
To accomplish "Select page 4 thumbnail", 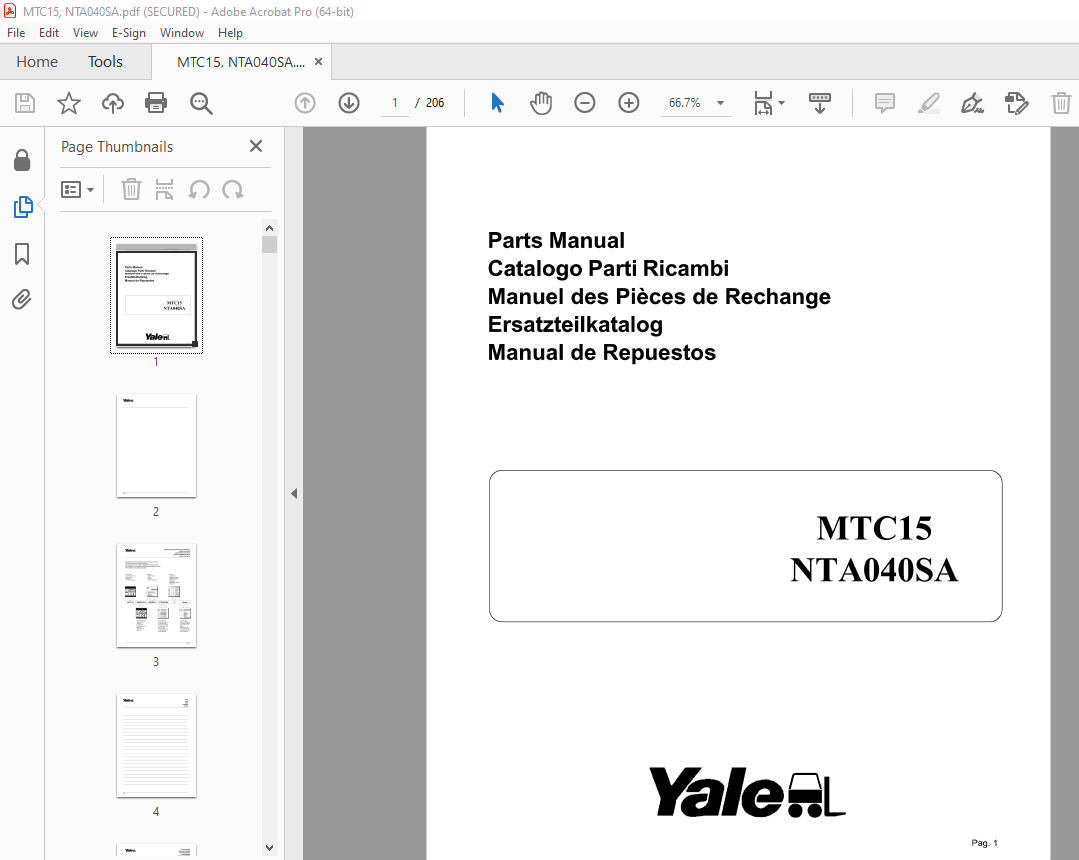I will tap(156, 746).
